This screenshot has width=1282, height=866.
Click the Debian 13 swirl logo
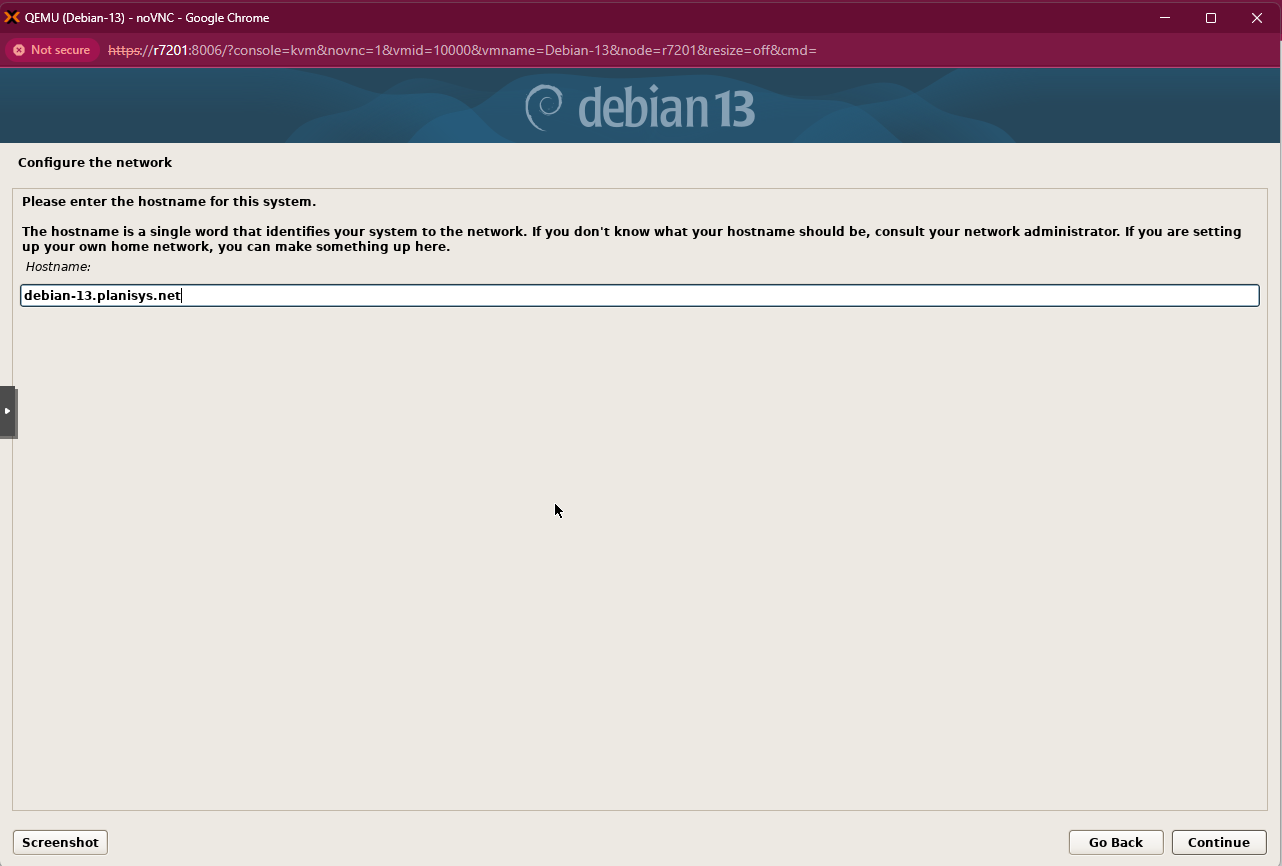(542, 104)
